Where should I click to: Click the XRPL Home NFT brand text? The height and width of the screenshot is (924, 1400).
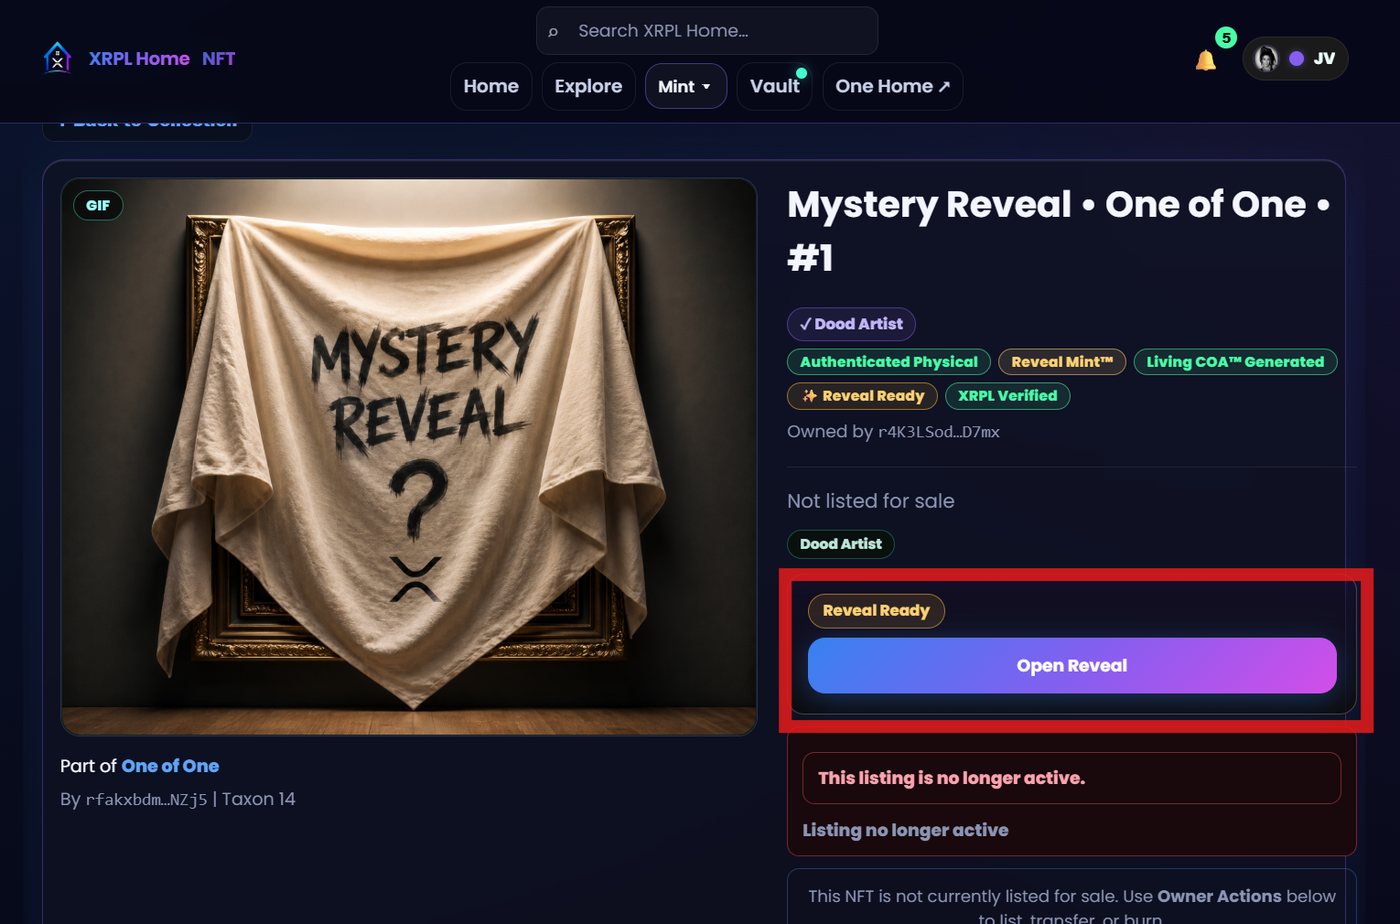(x=162, y=58)
